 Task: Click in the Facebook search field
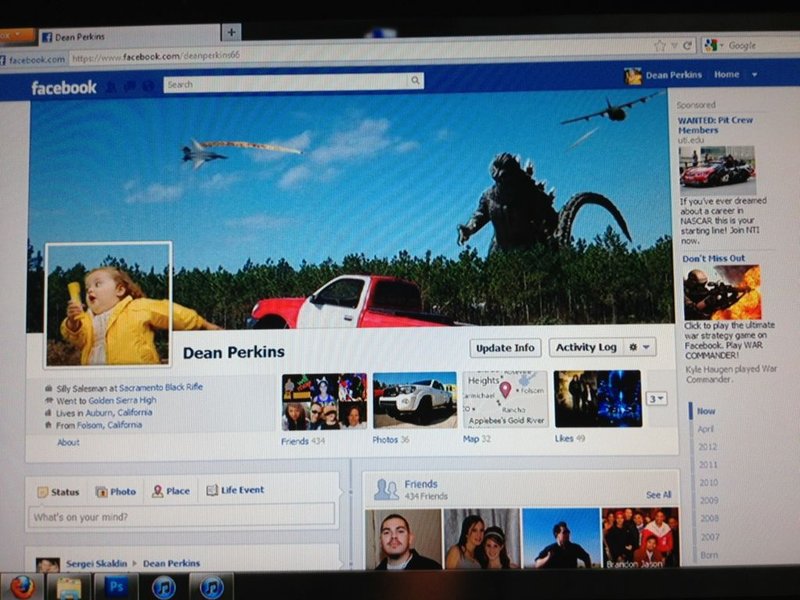[x=286, y=83]
